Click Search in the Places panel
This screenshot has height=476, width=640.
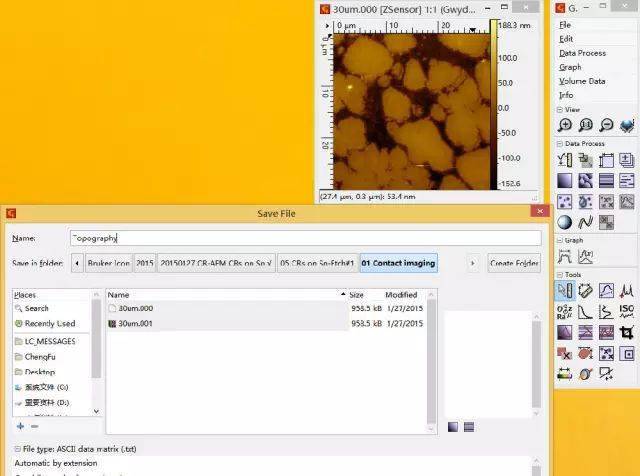(36, 309)
